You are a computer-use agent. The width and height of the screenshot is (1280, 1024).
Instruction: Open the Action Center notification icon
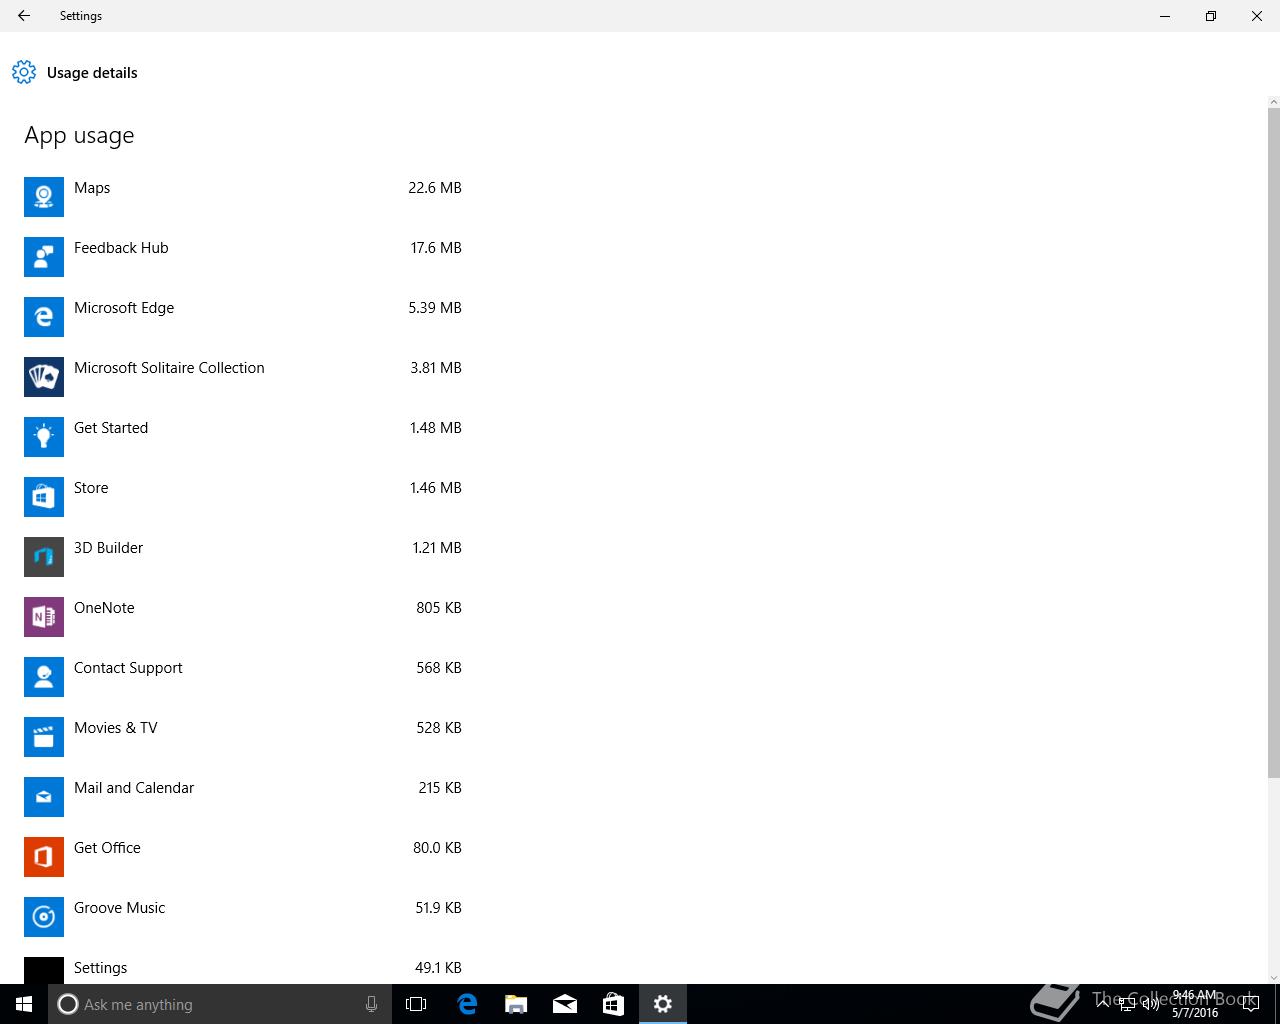[x=1250, y=1004]
